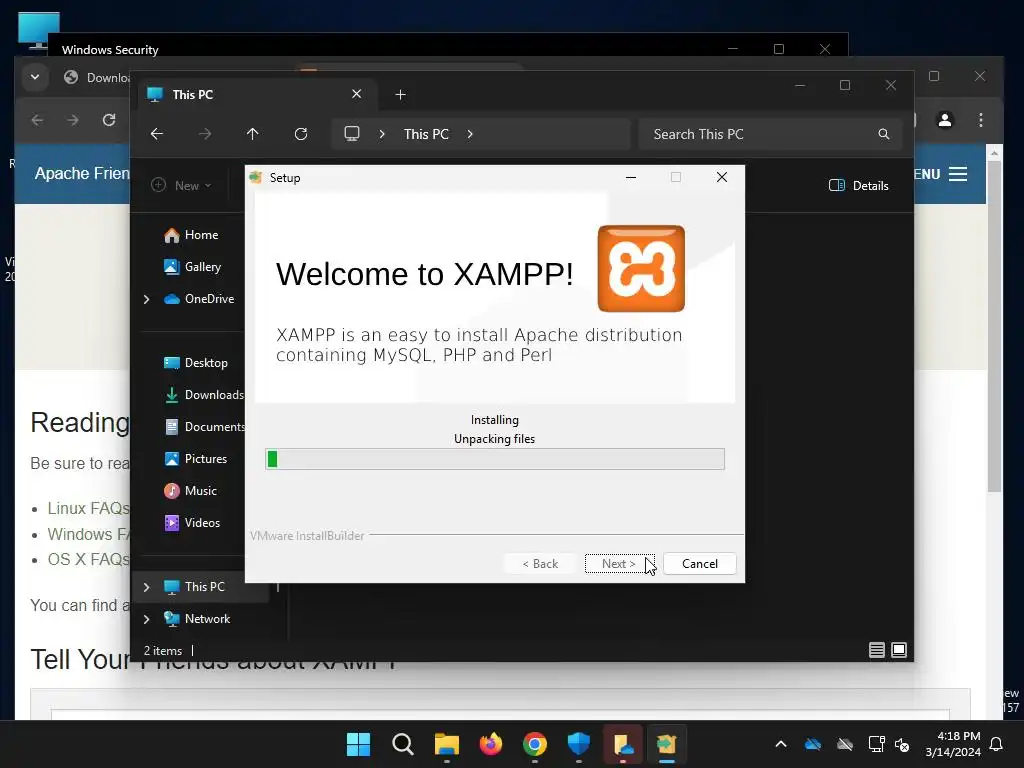The width and height of the screenshot is (1024, 768).
Task: Click the browser page vertical scrollbar
Action: [994, 327]
